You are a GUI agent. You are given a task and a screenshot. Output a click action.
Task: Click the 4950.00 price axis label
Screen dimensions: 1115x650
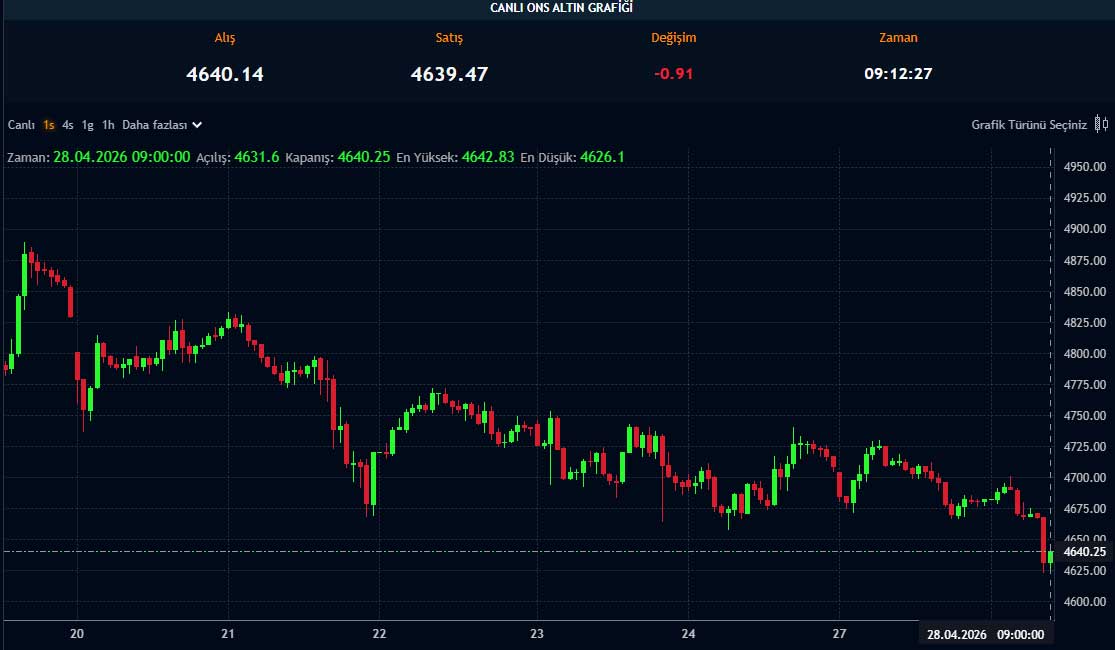point(1085,167)
